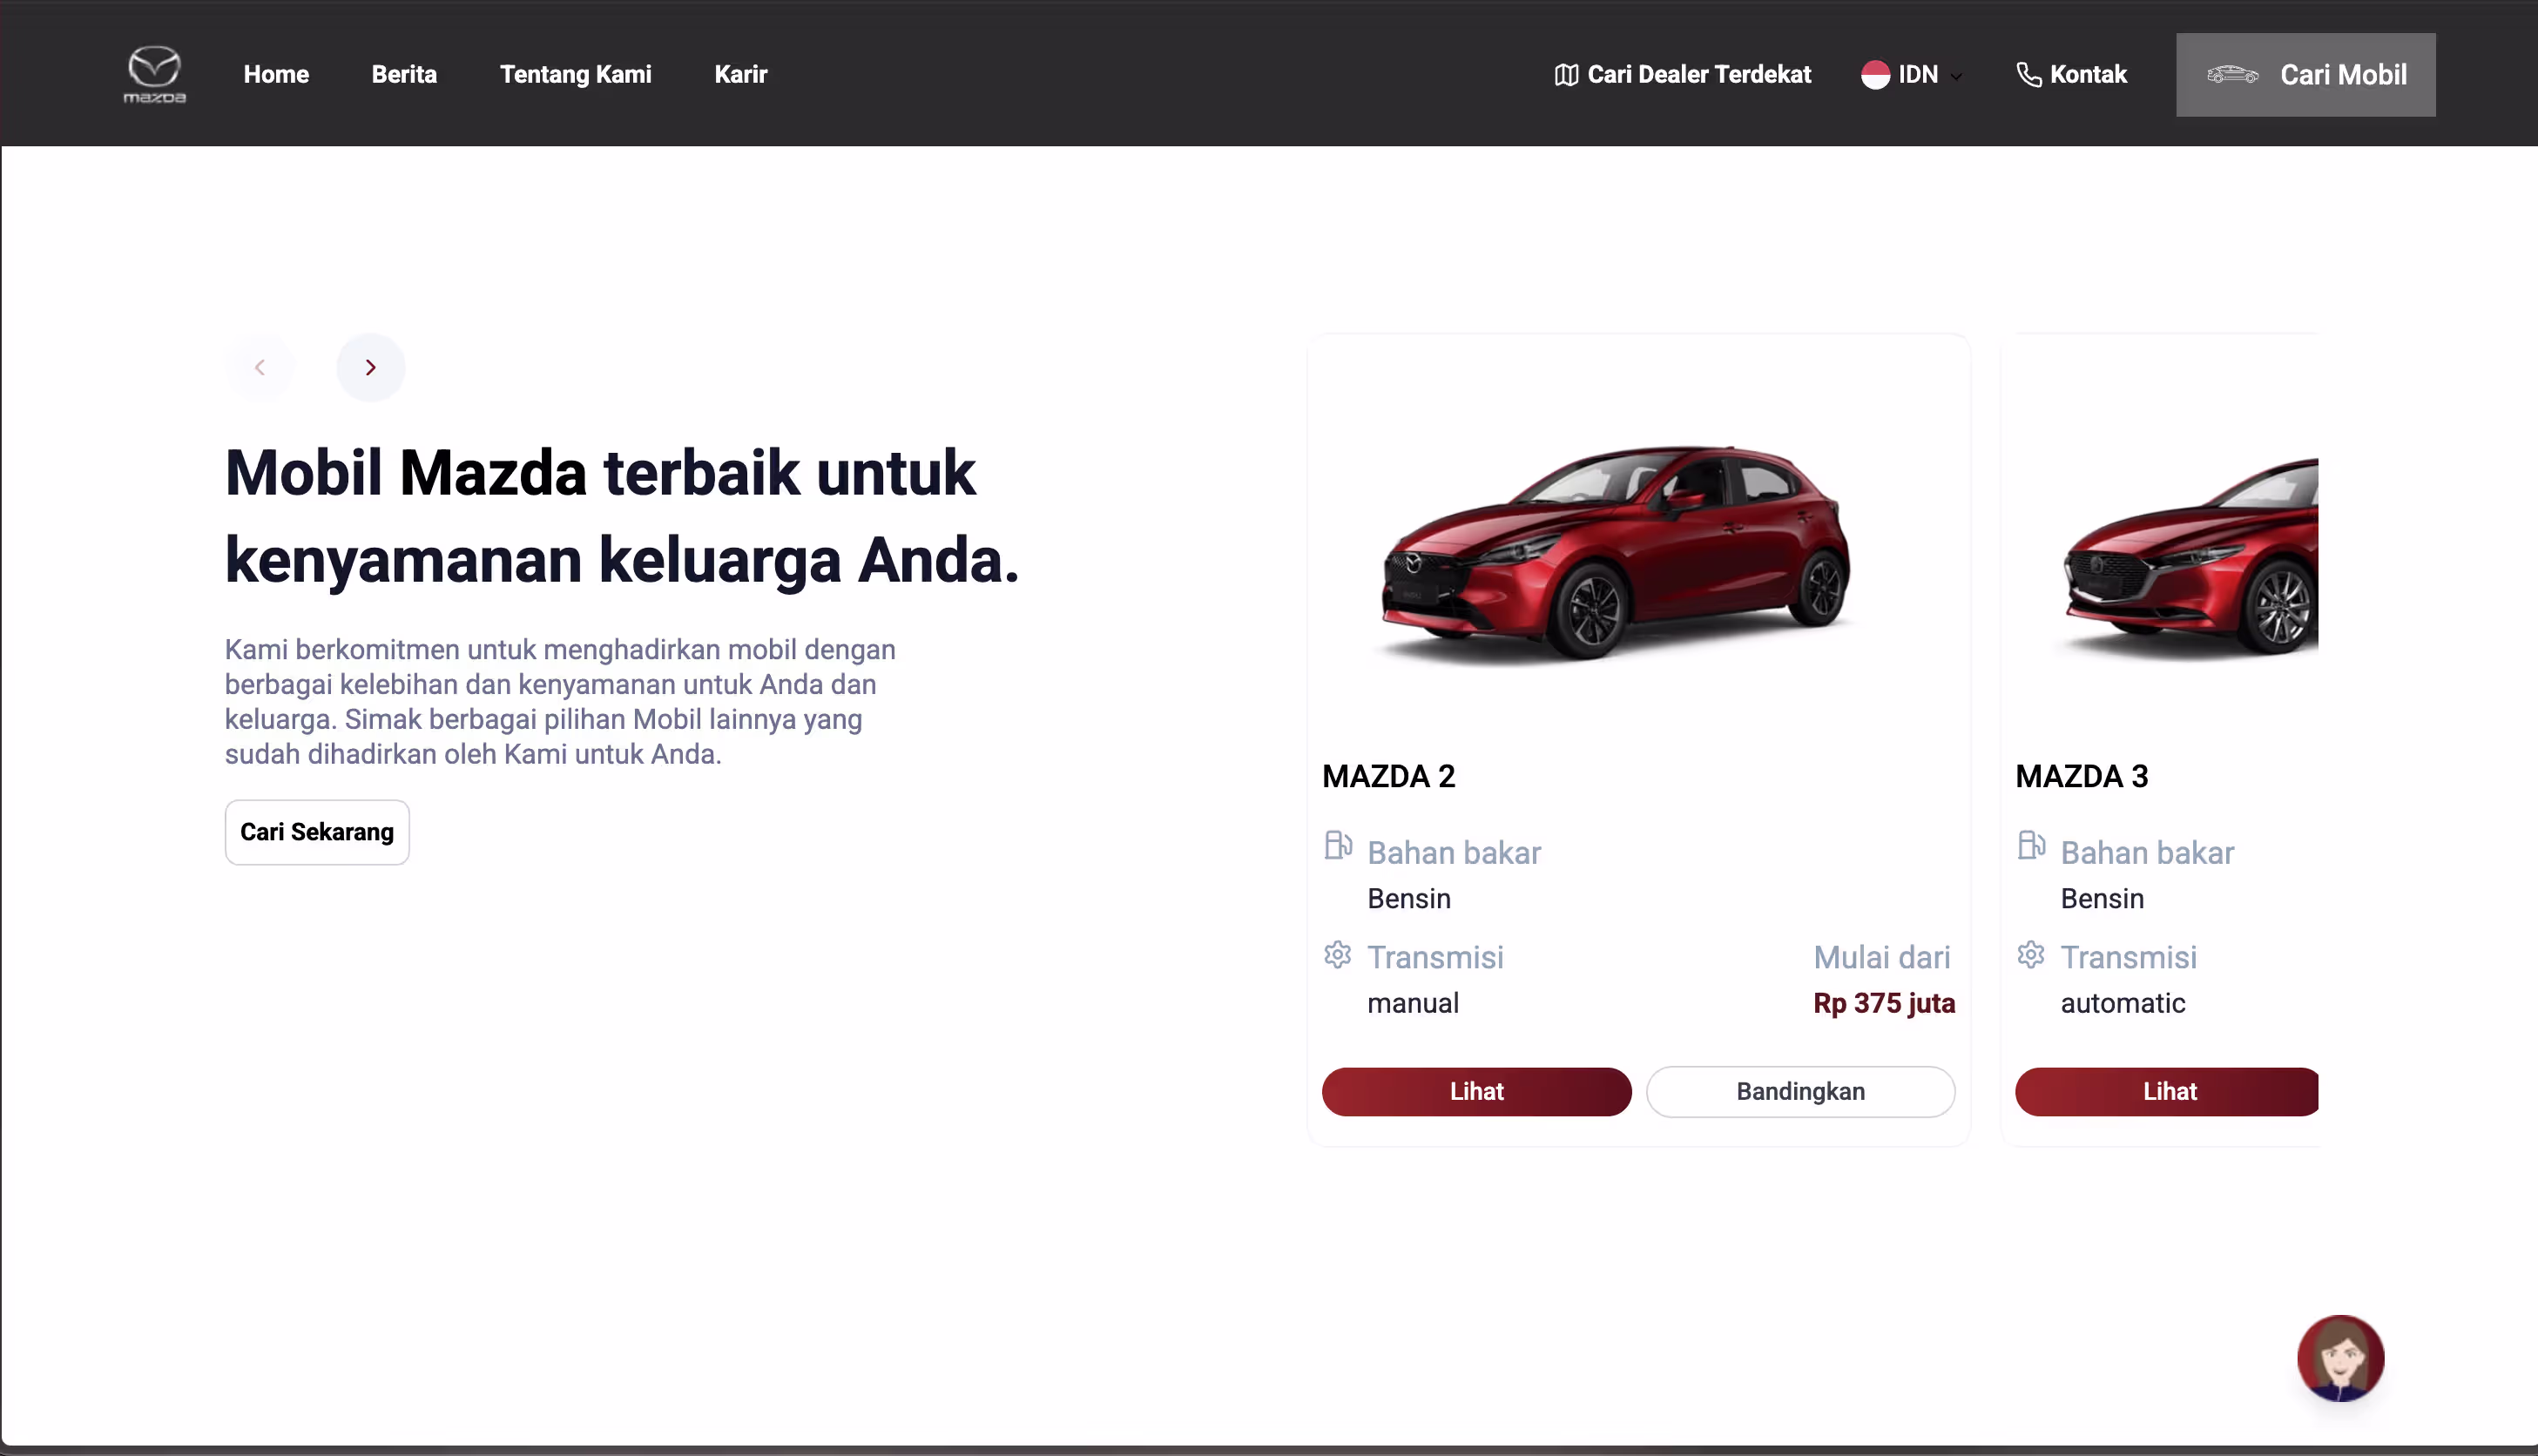Click the 'Mulai dari' label

1882,957
